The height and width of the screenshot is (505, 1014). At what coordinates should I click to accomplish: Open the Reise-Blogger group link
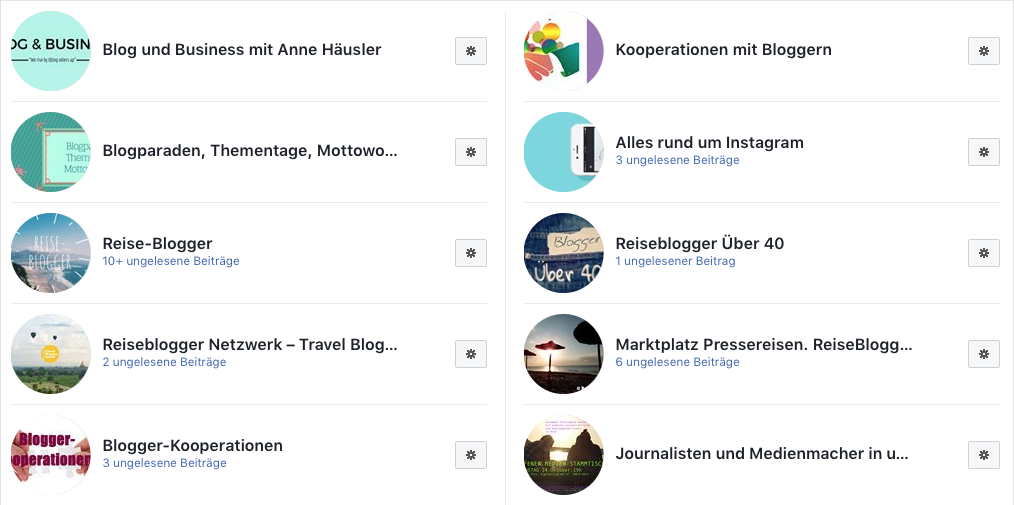[x=157, y=243]
